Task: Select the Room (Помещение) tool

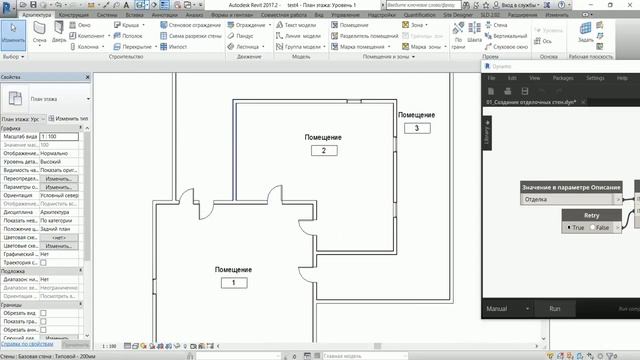Action: click(x=350, y=25)
